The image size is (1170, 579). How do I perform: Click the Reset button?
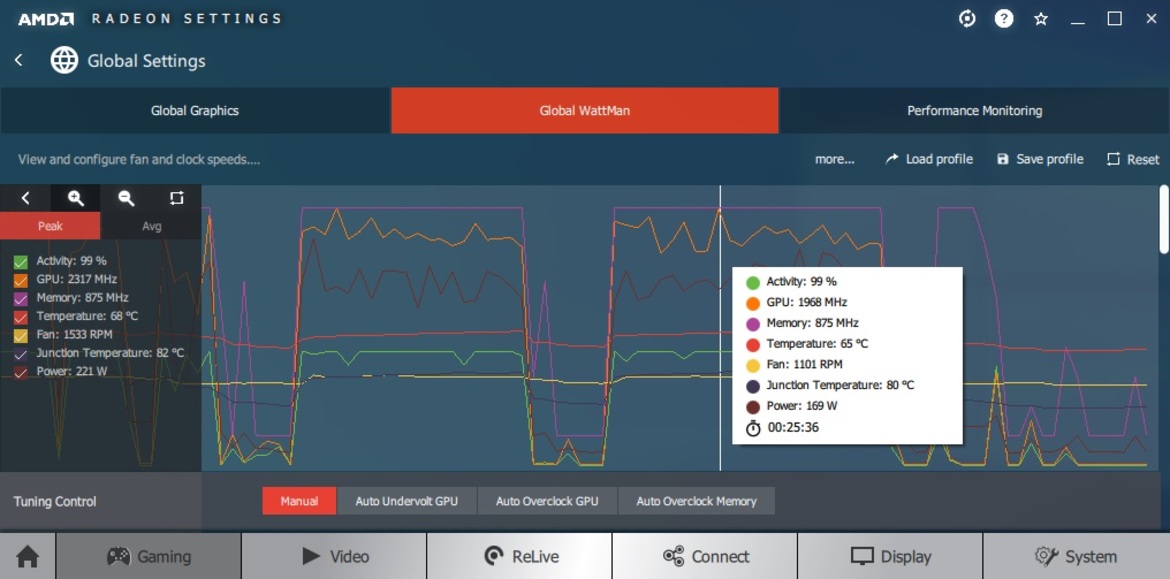pyautogui.click(x=1133, y=159)
